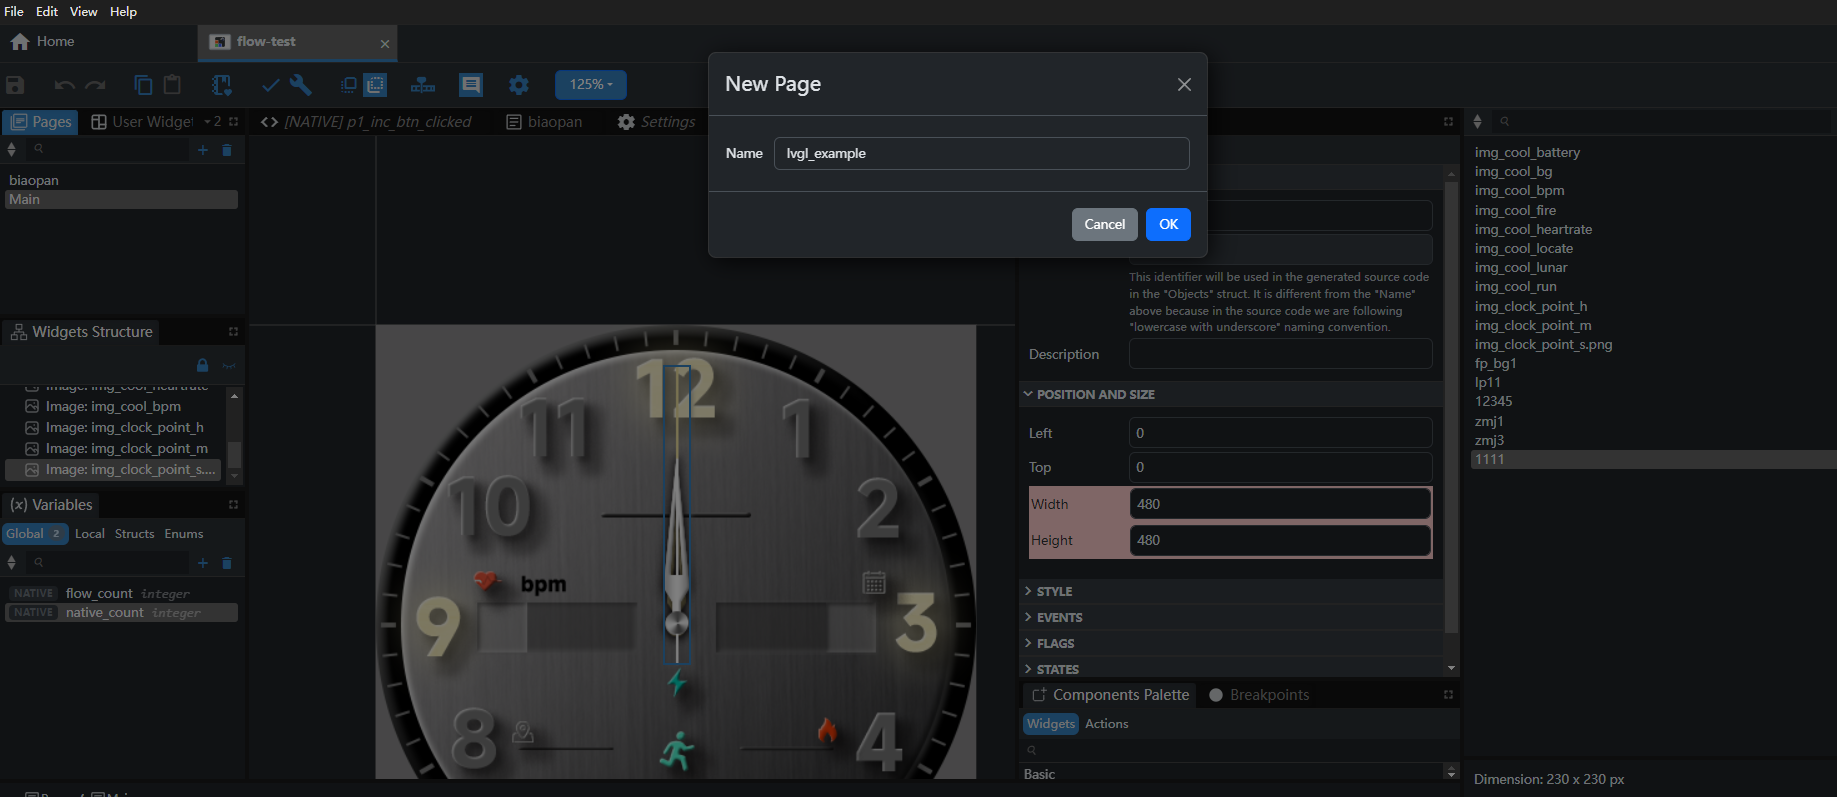
Task: Click OK in New Page dialog
Action: pos(1168,225)
